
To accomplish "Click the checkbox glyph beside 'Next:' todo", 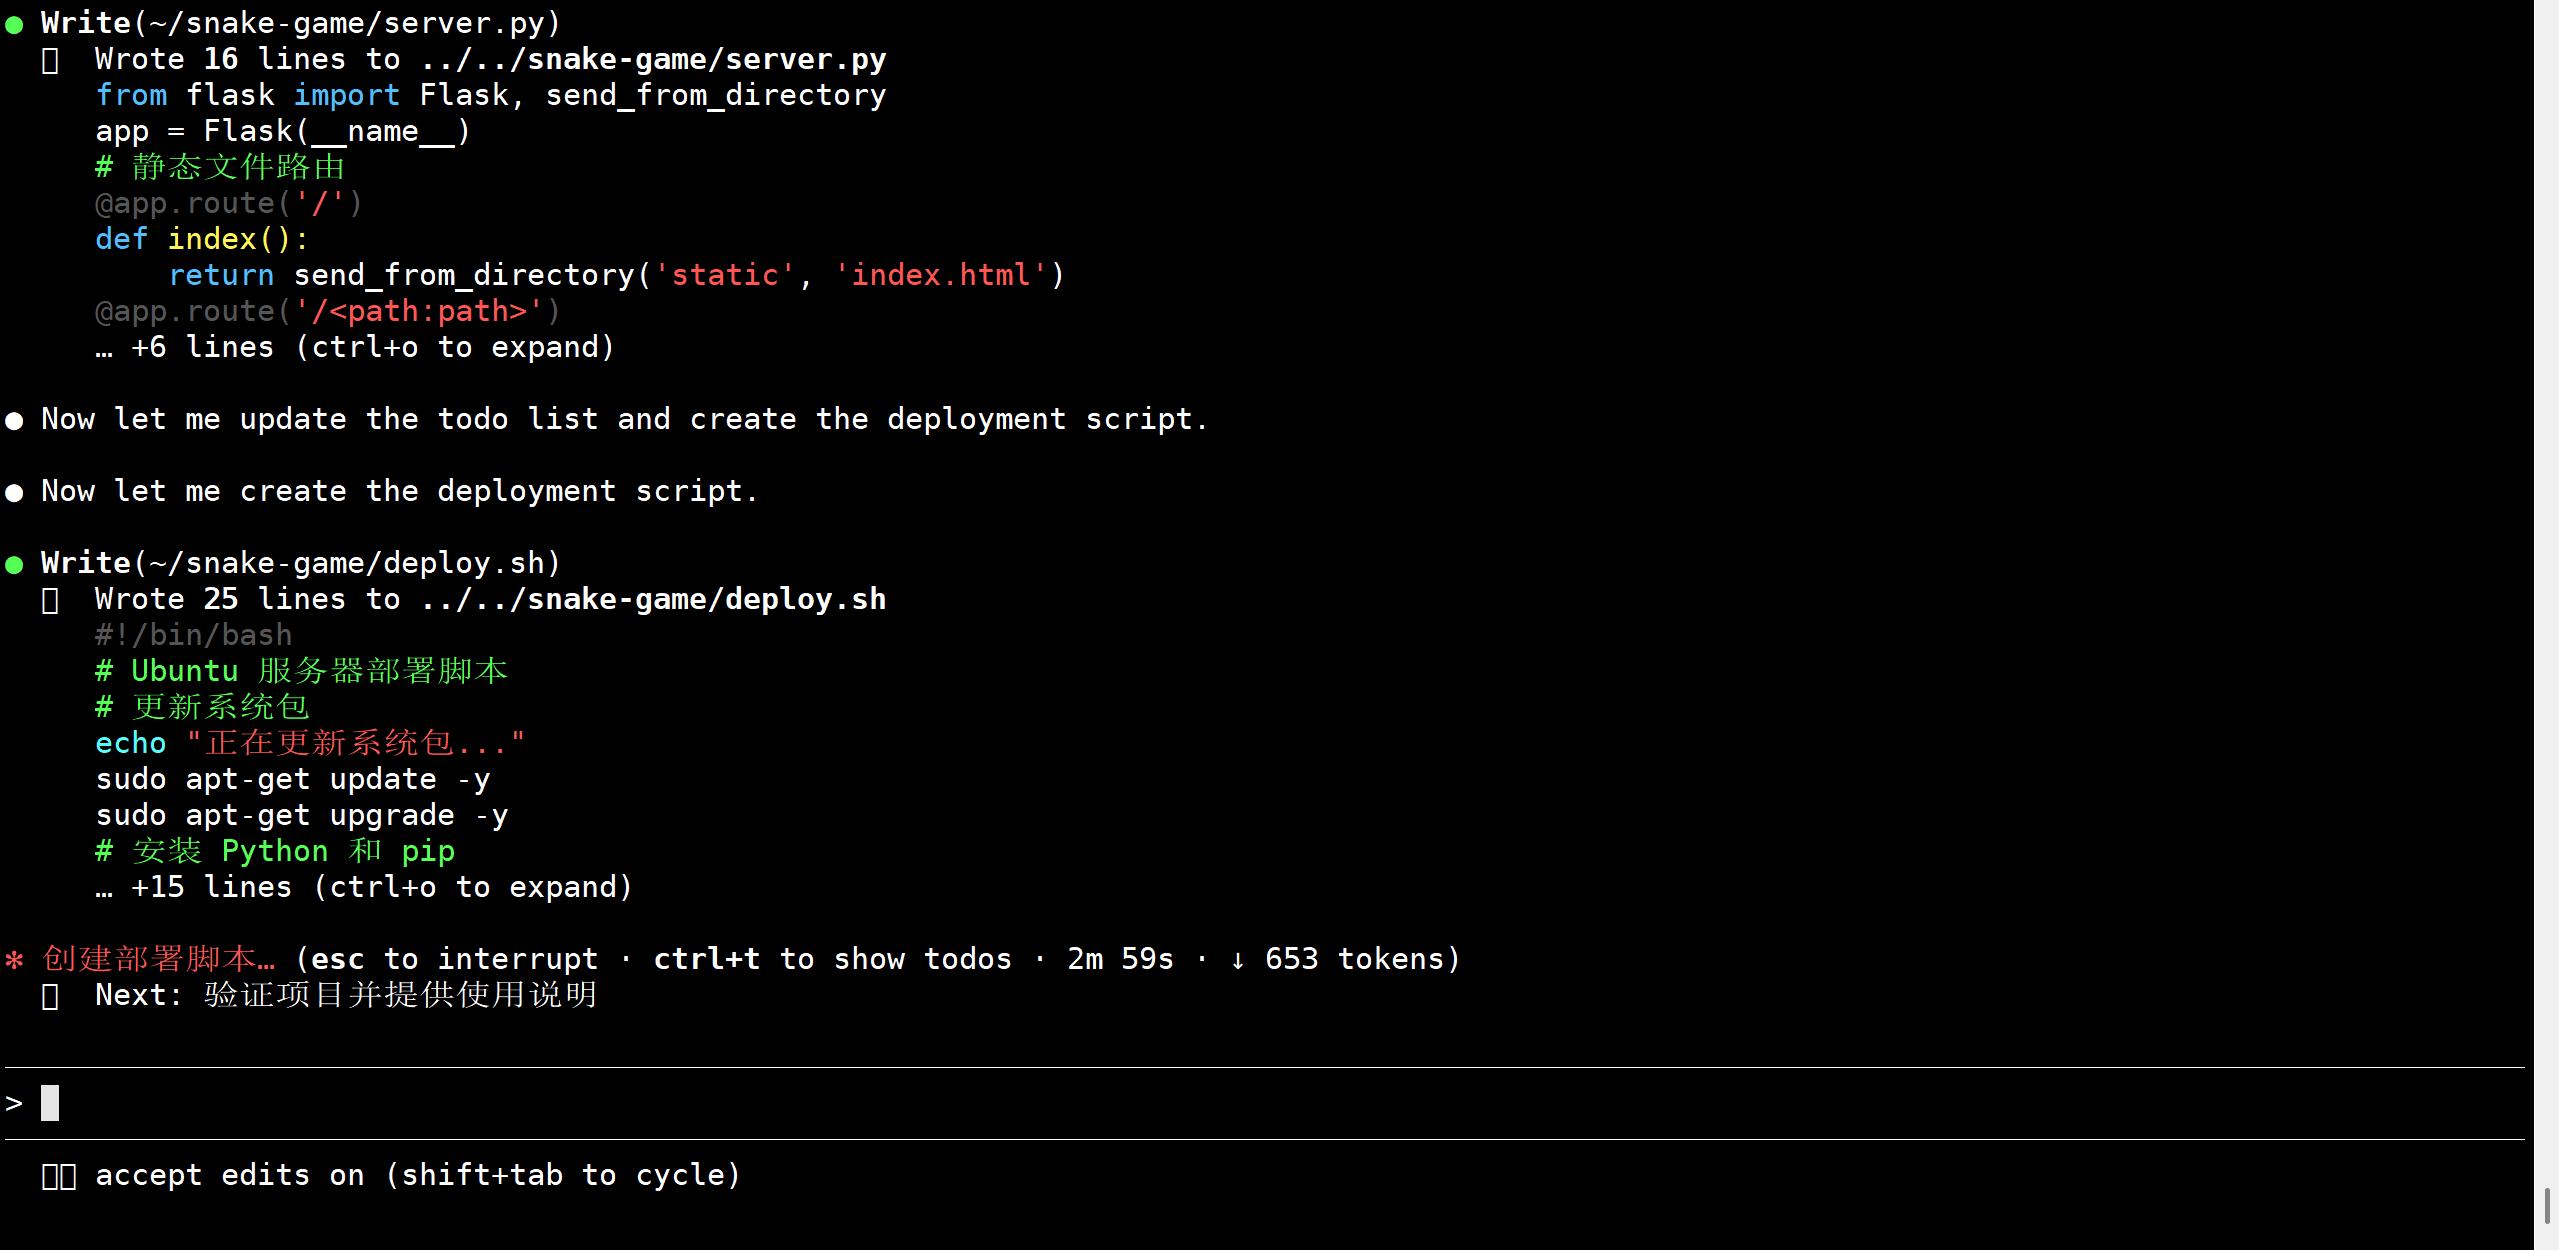I will 50,996.
